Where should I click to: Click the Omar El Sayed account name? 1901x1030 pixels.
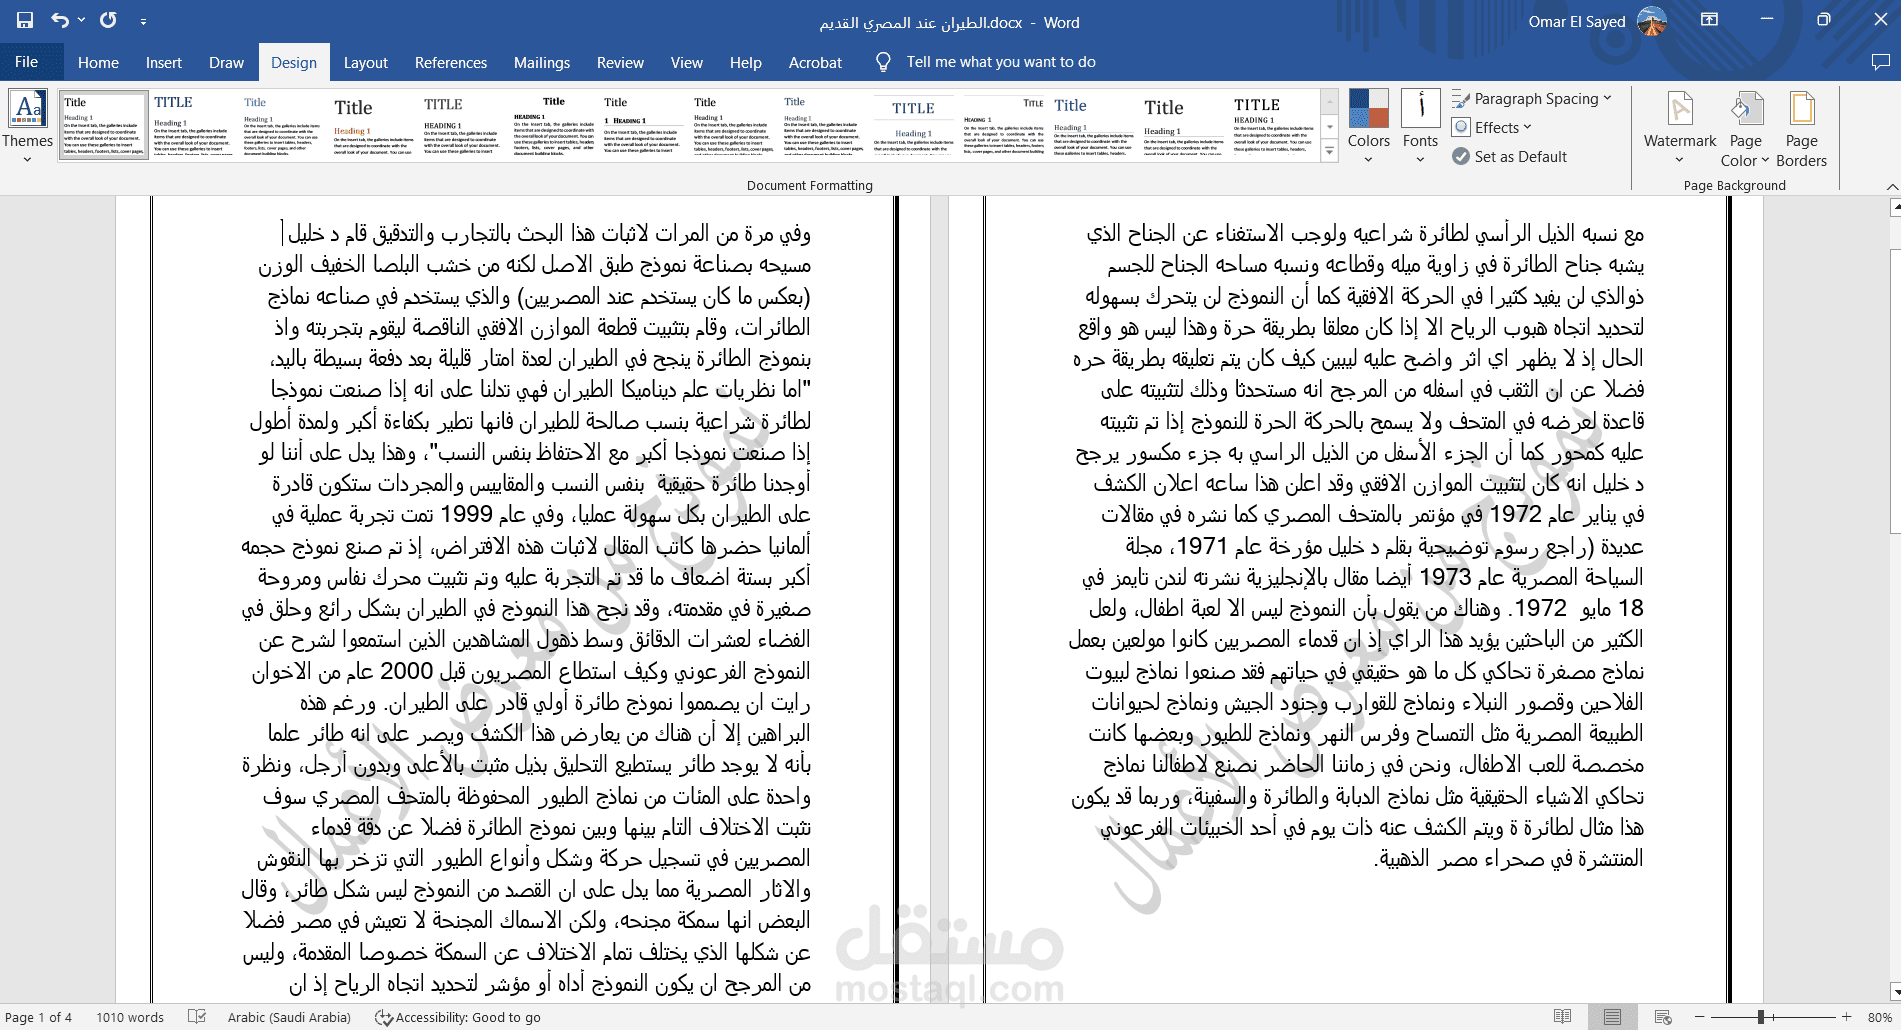pyautogui.click(x=1577, y=22)
